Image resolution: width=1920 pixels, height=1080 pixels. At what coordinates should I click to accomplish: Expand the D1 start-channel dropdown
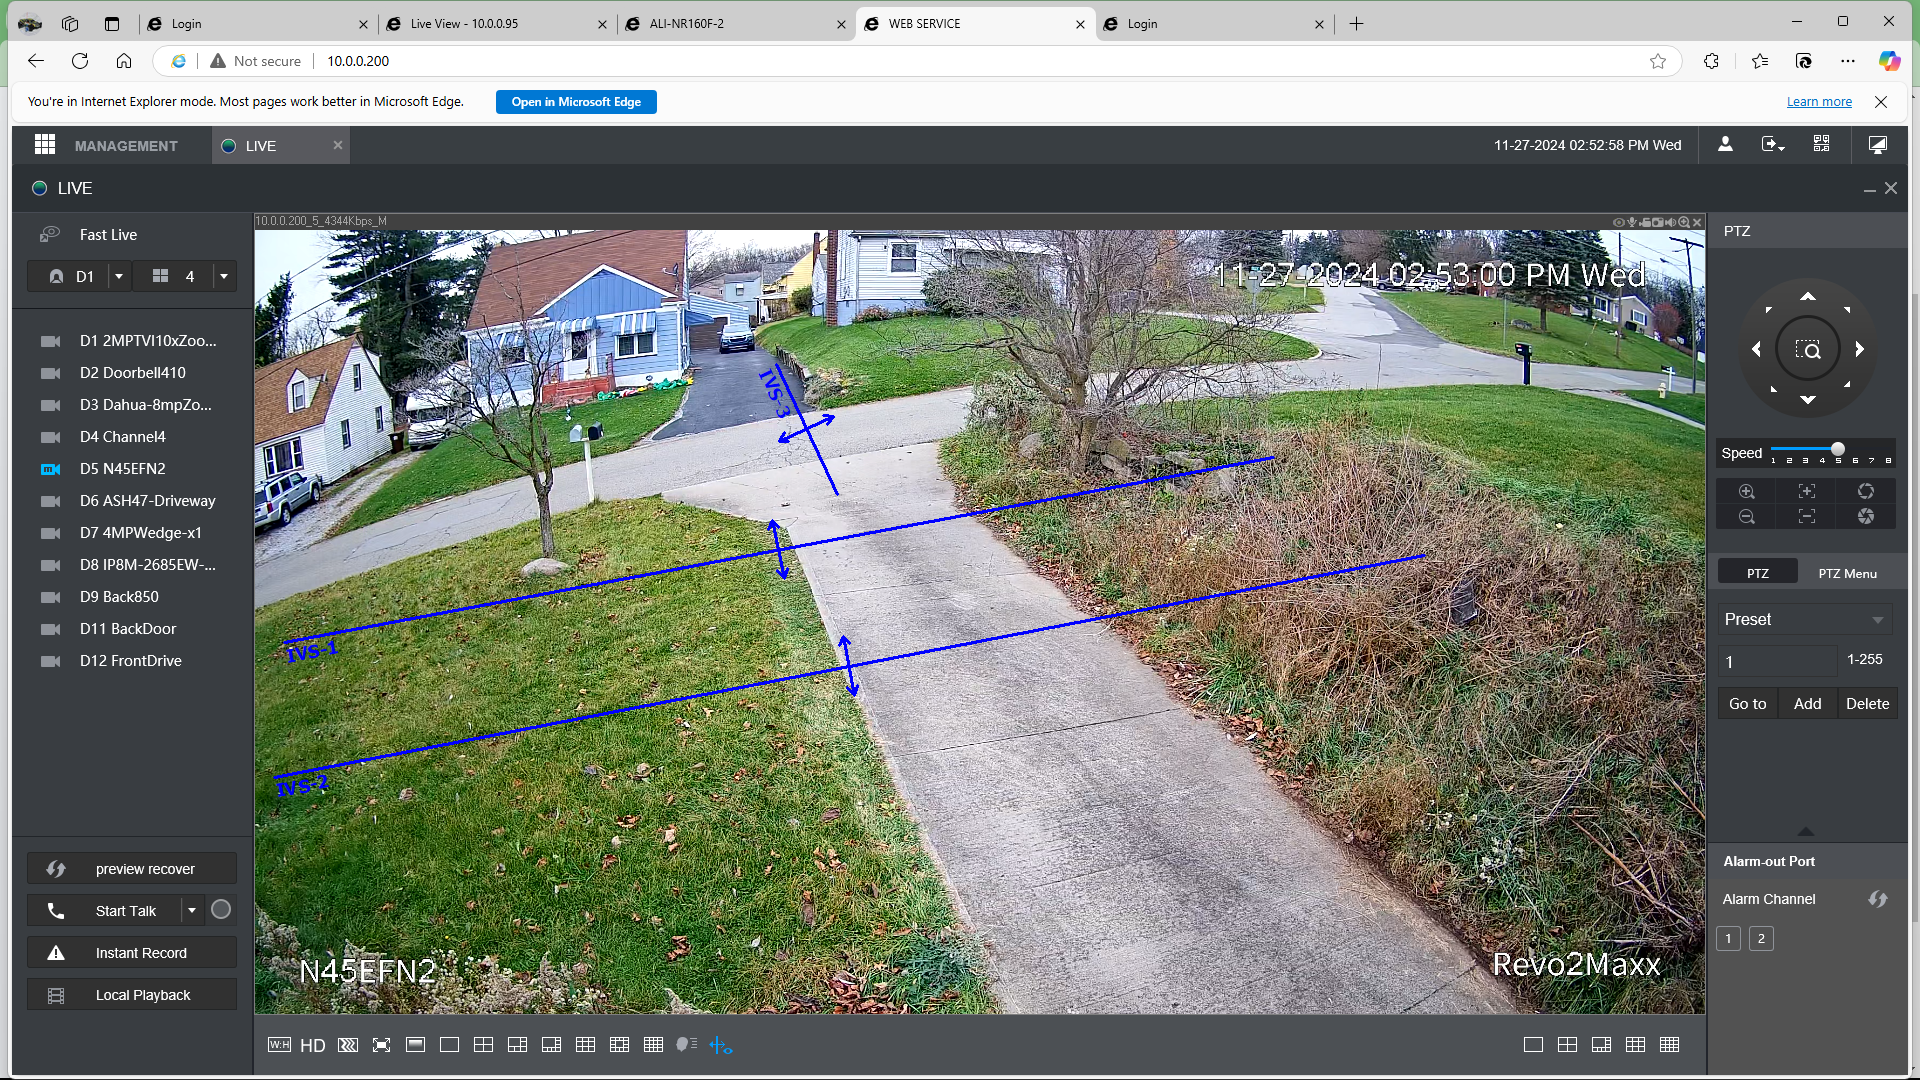point(119,277)
